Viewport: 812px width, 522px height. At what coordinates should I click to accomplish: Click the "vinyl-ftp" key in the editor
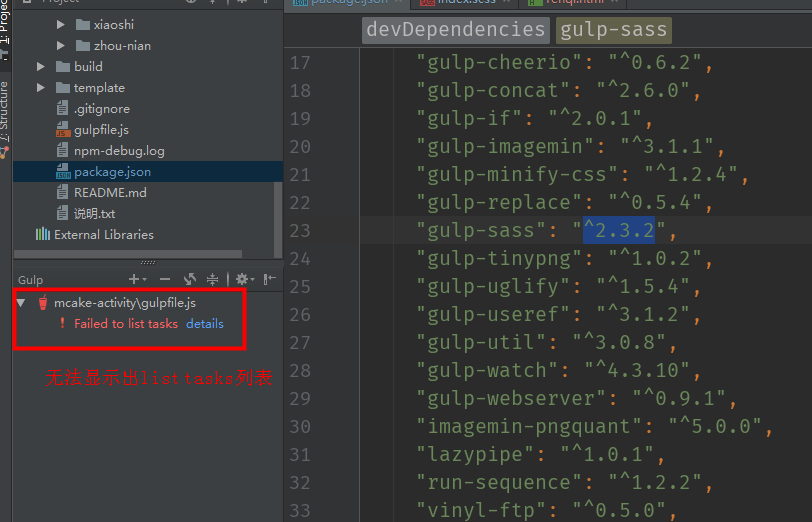[482, 510]
